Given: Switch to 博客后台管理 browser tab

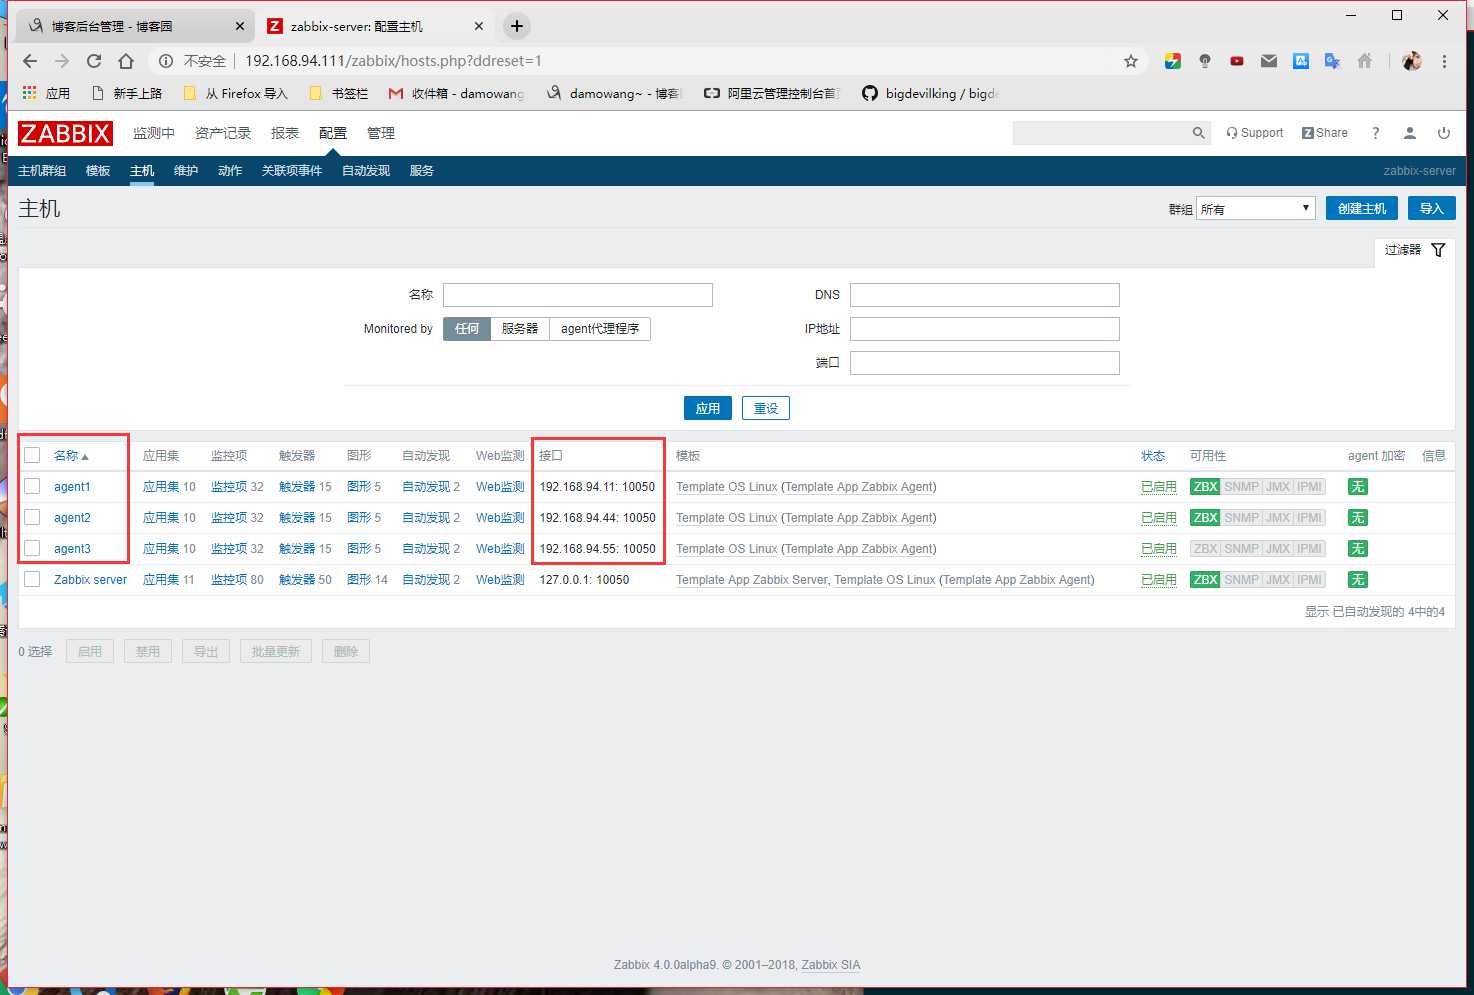Looking at the screenshot, I should (133, 26).
